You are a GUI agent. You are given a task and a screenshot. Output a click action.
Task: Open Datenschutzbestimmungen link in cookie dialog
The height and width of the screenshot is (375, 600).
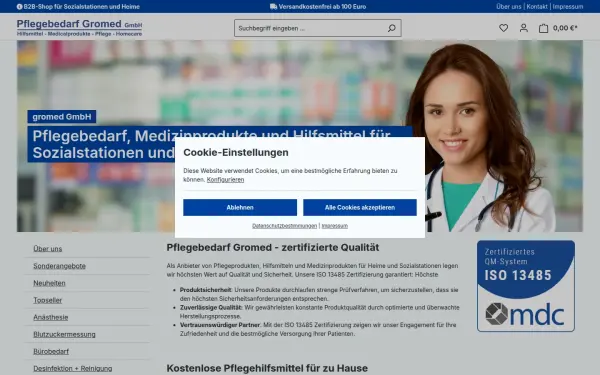(x=284, y=226)
